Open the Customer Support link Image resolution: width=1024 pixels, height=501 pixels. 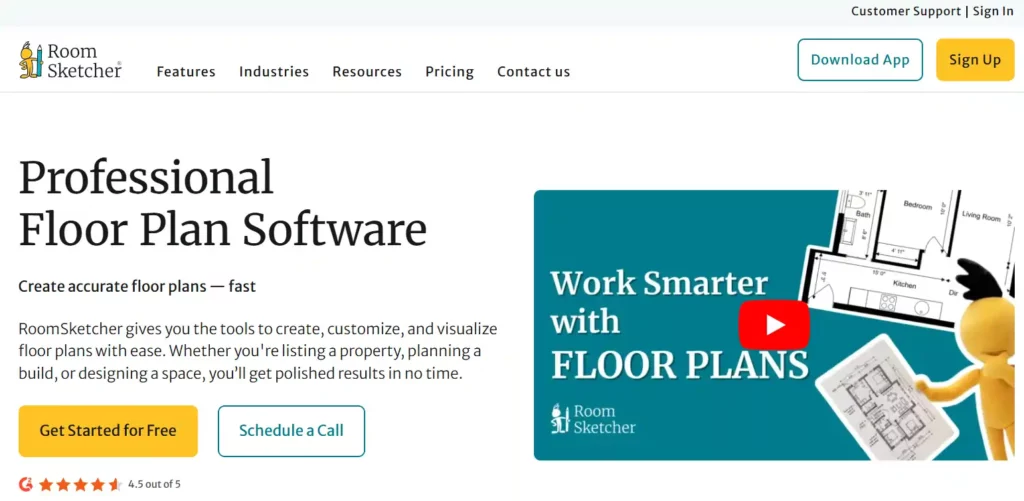[905, 11]
